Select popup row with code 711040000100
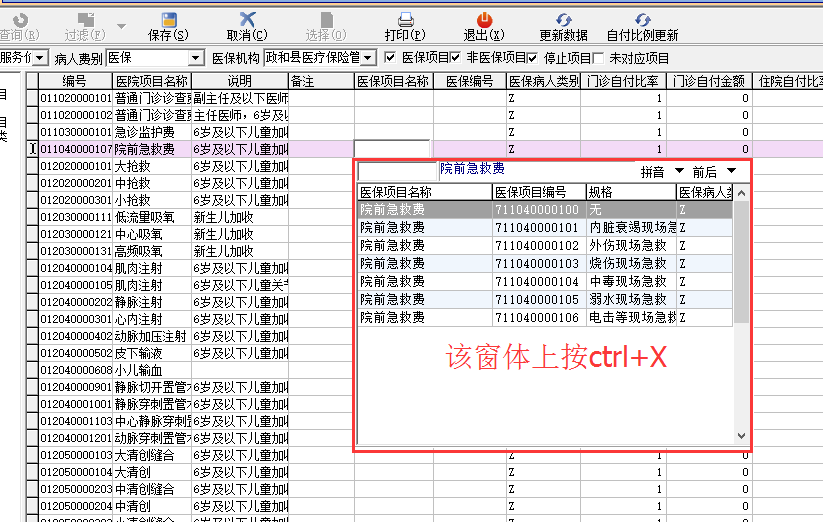The height and width of the screenshot is (522, 823). pyautogui.click(x=545, y=210)
